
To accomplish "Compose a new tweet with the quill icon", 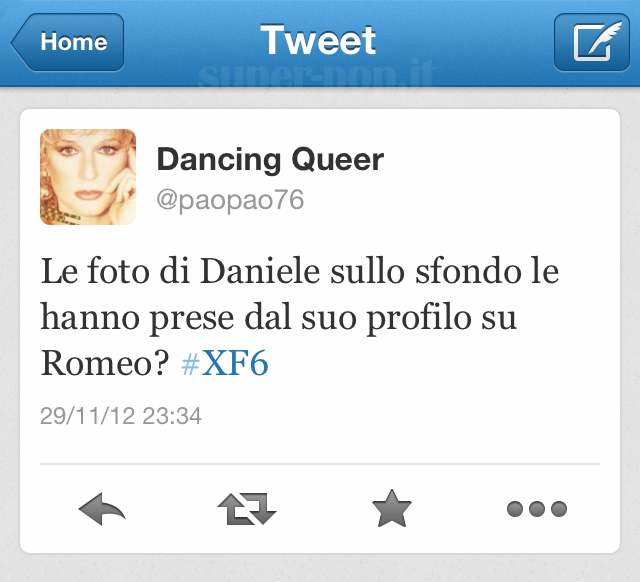I will coord(592,42).
